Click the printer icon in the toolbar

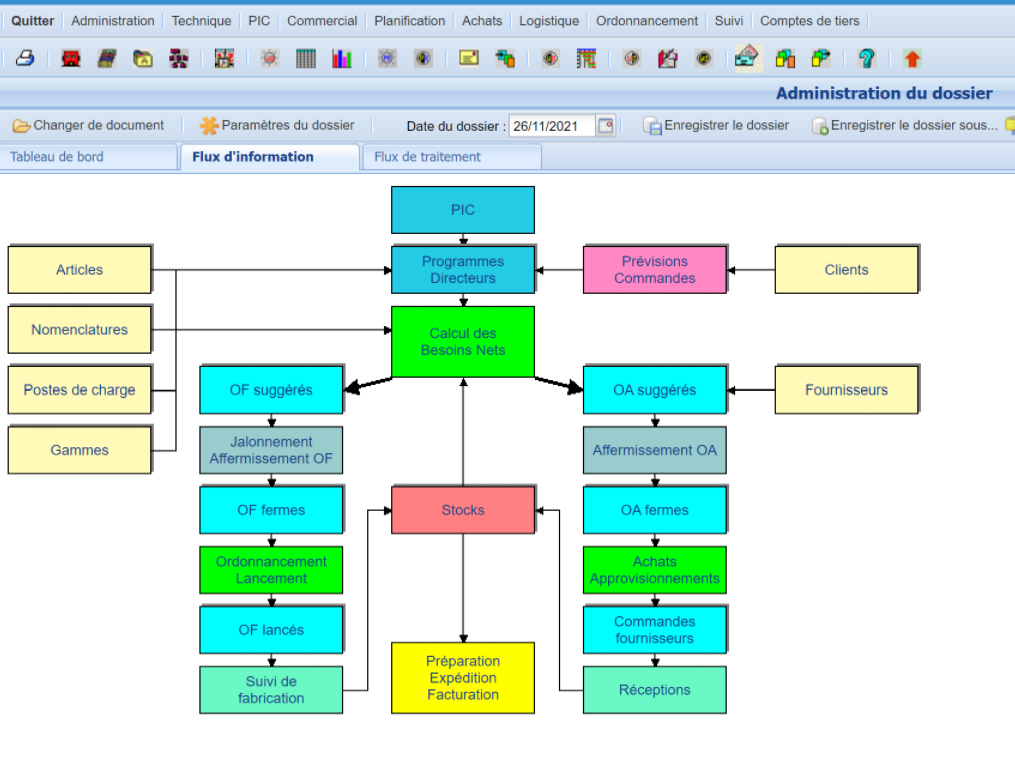pos(25,59)
